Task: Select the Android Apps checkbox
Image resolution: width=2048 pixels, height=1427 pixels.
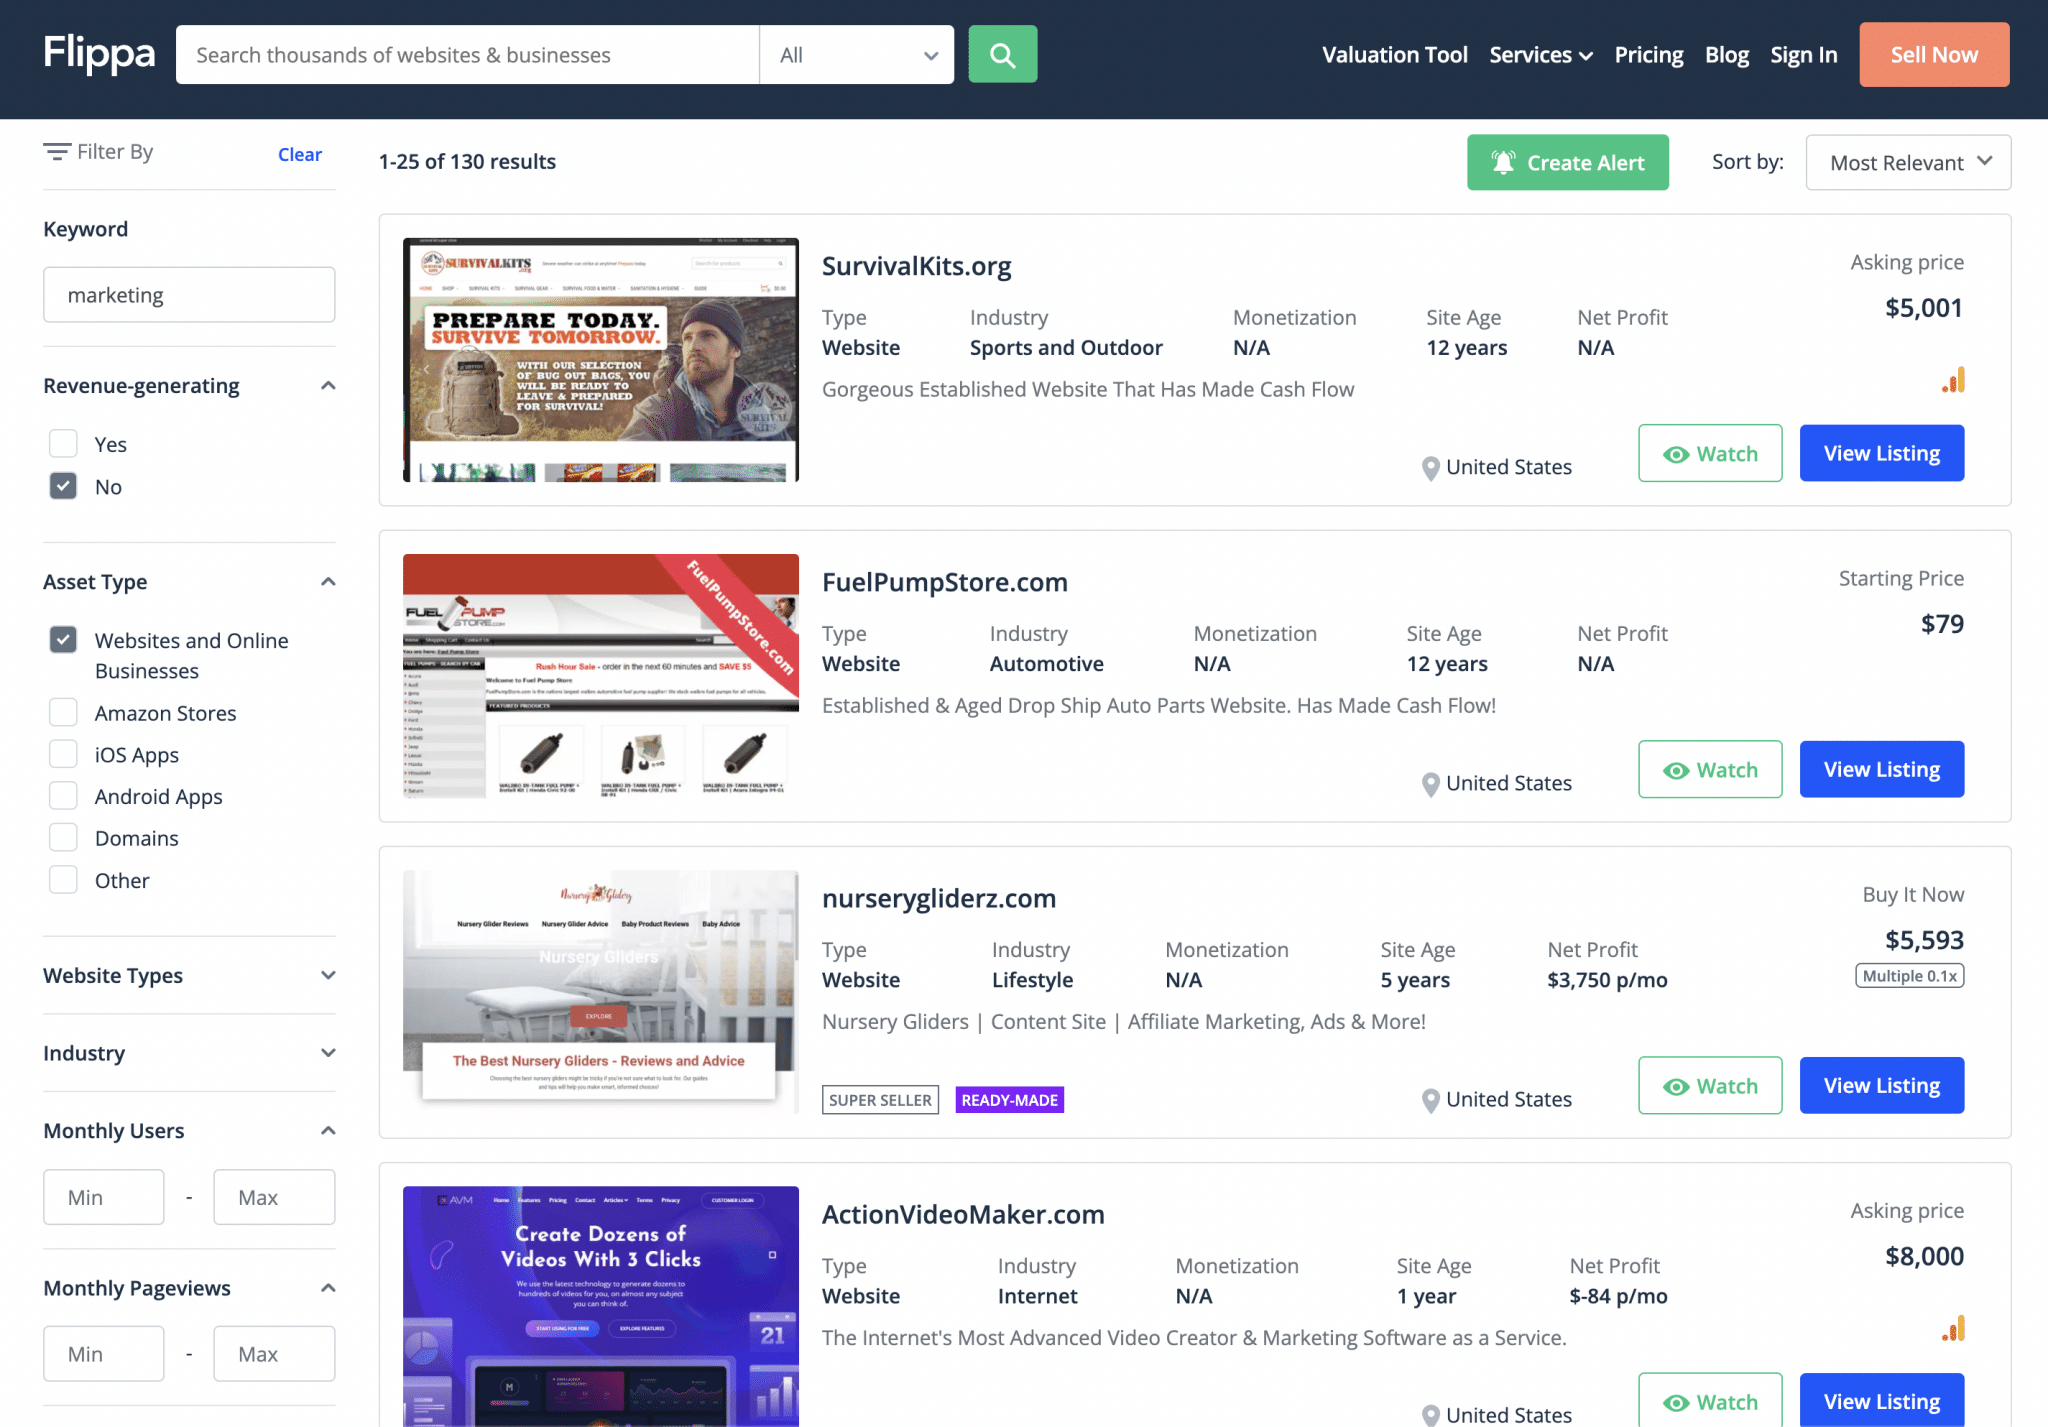Action: pyautogui.click(x=63, y=796)
